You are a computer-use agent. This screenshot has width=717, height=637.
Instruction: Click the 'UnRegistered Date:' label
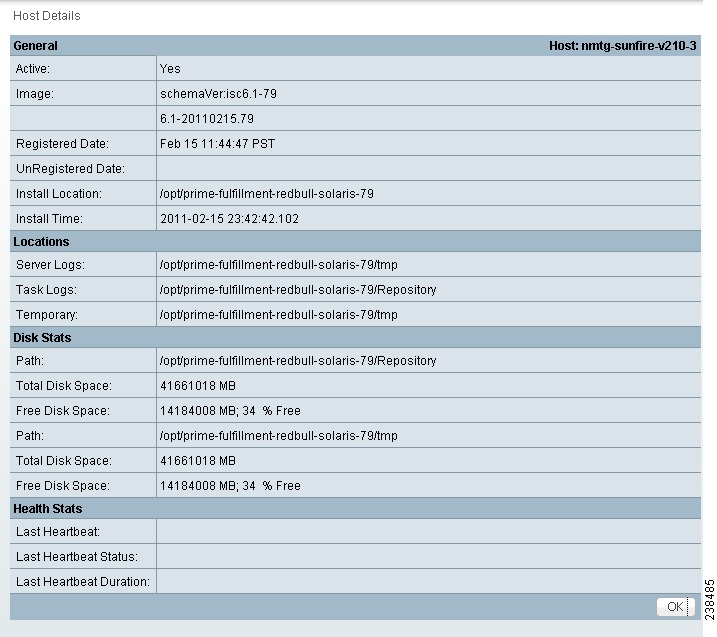pos(70,169)
